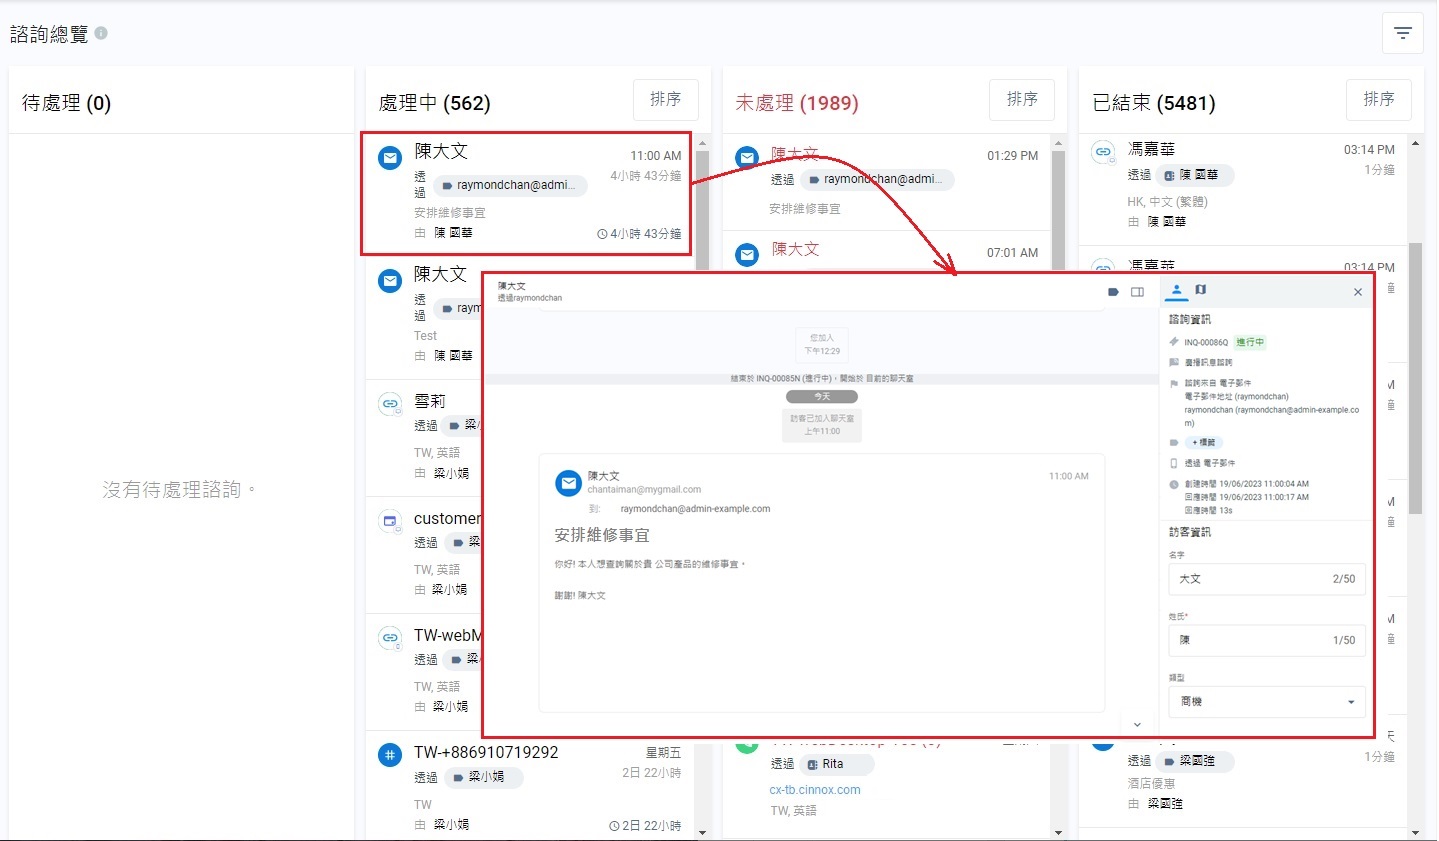Viewport: 1439px width, 841px height.
Task: Open the filter options for the enquiry overview
Action: tap(1402, 34)
